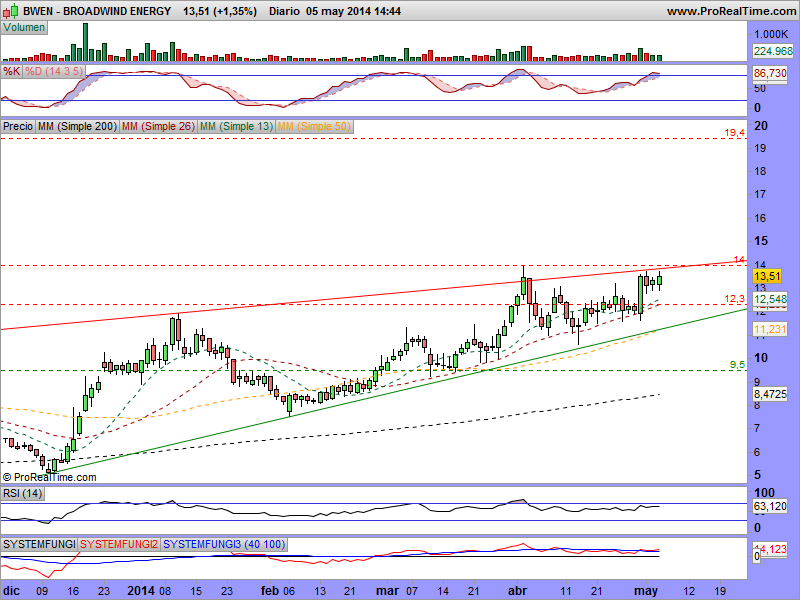Click the 1.000K volume scale label
The height and width of the screenshot is (600, 800).
point(771,34)
